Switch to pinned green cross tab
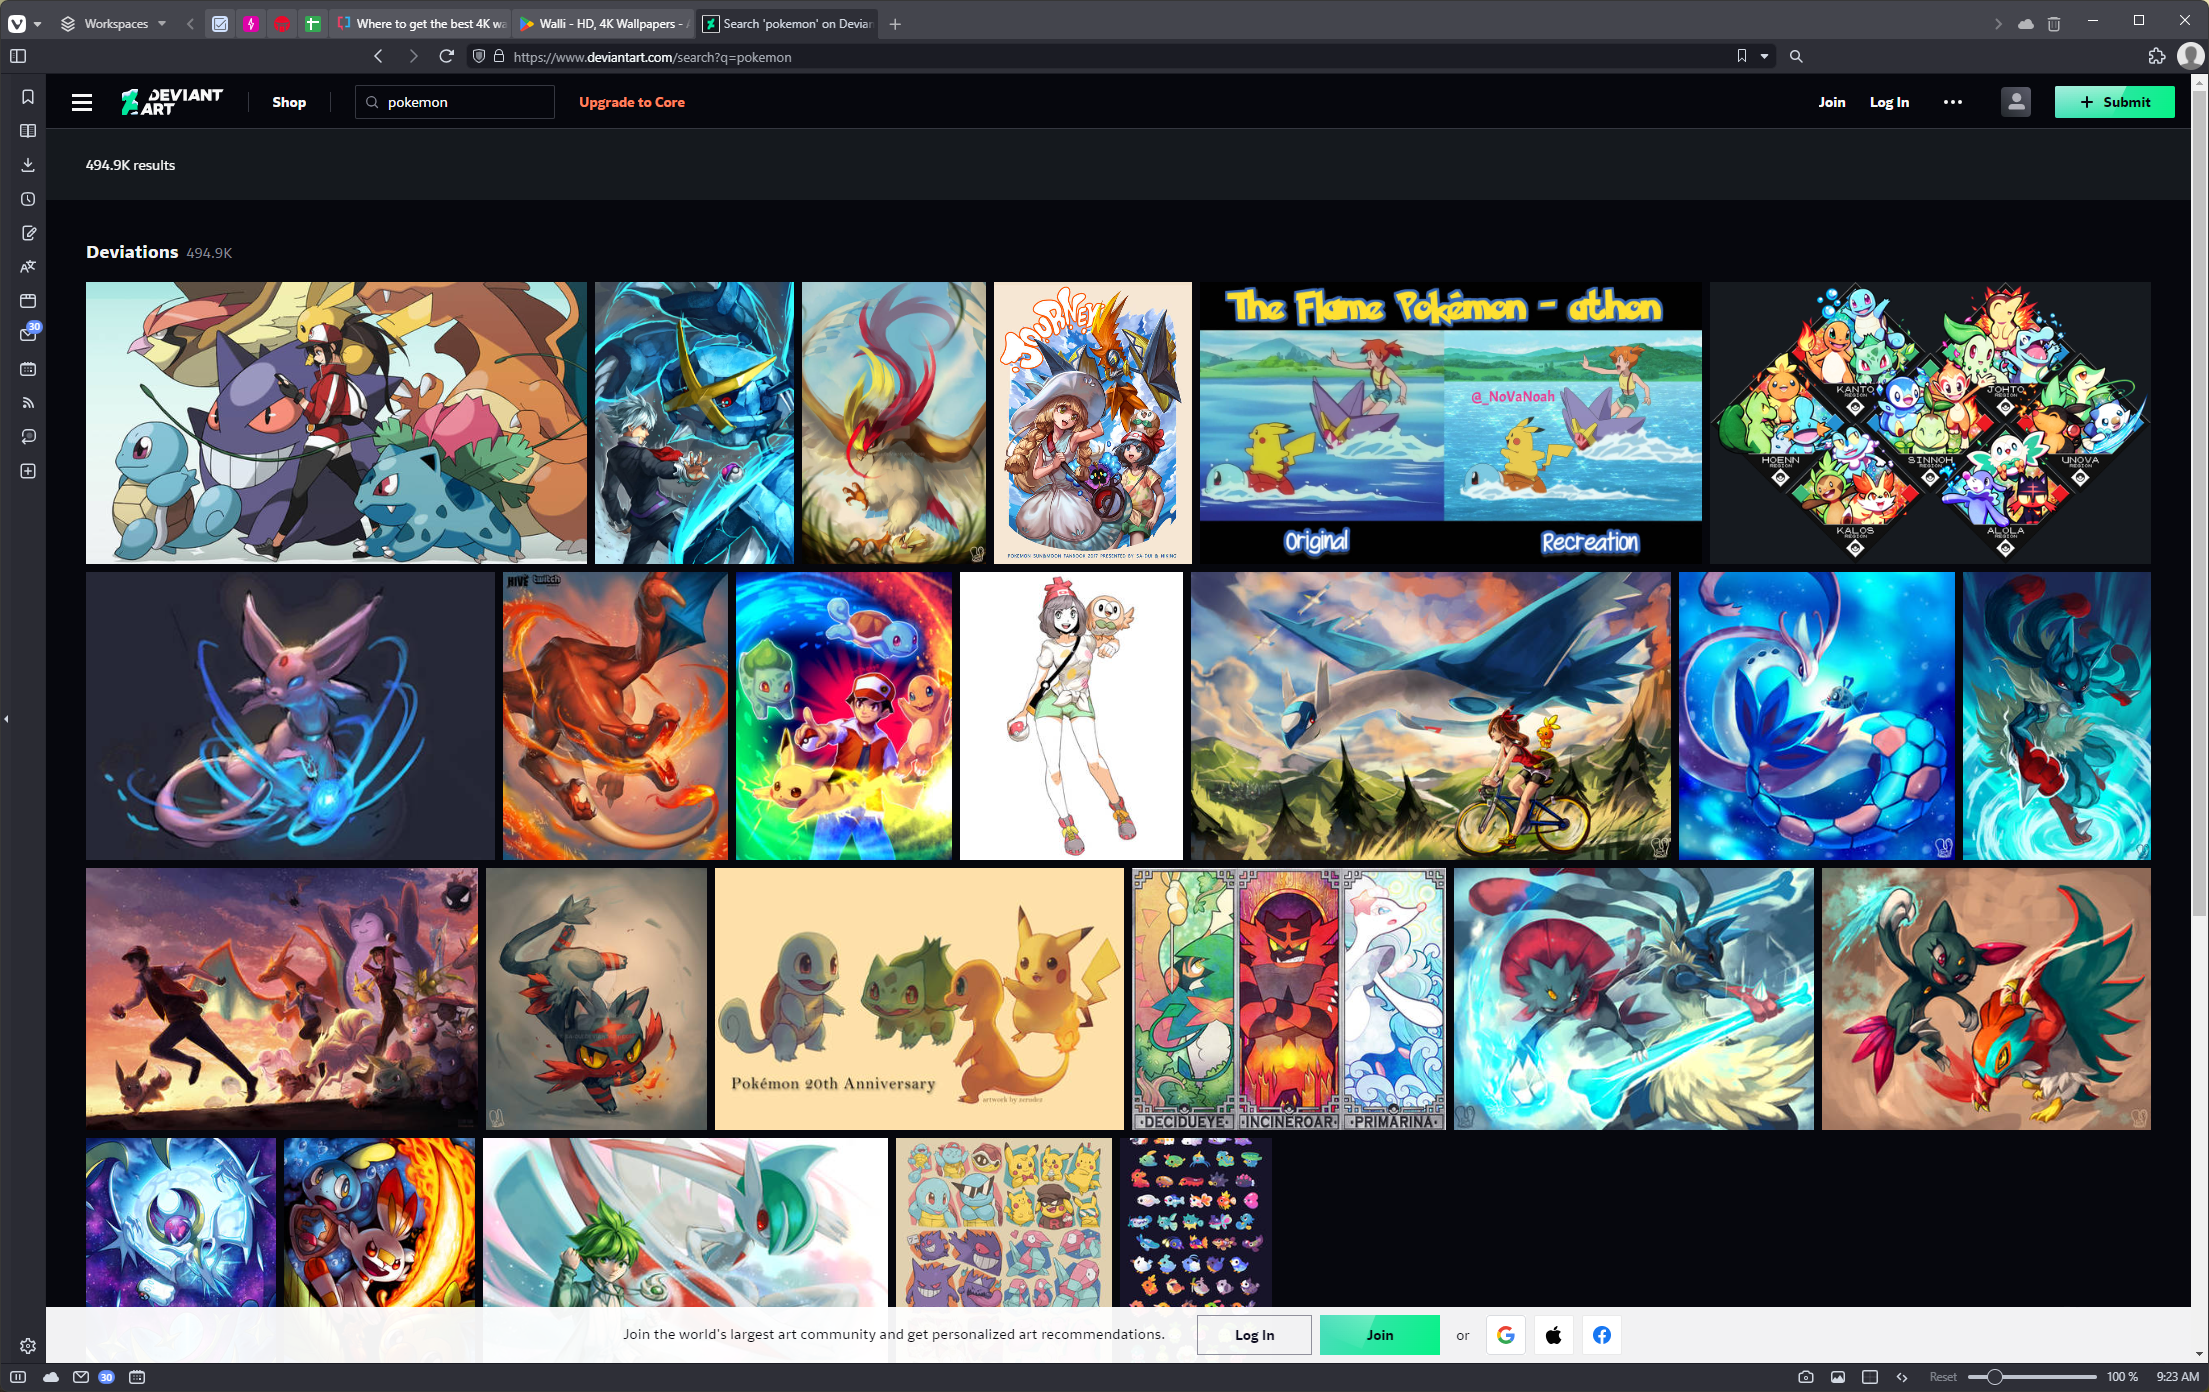2209x1392 pixels. point(313,23)
